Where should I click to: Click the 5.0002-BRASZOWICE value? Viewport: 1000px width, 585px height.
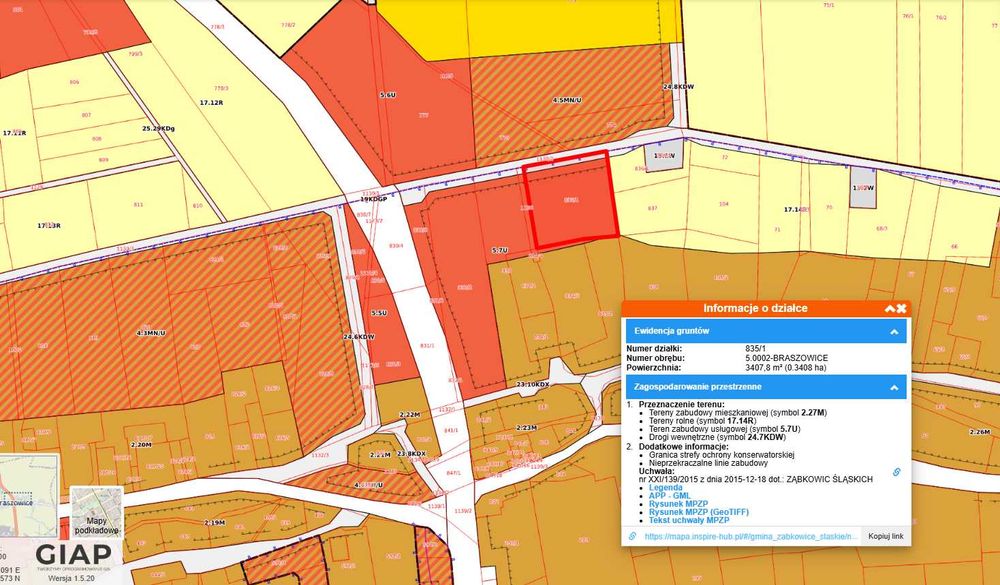[x=786, y=359]
